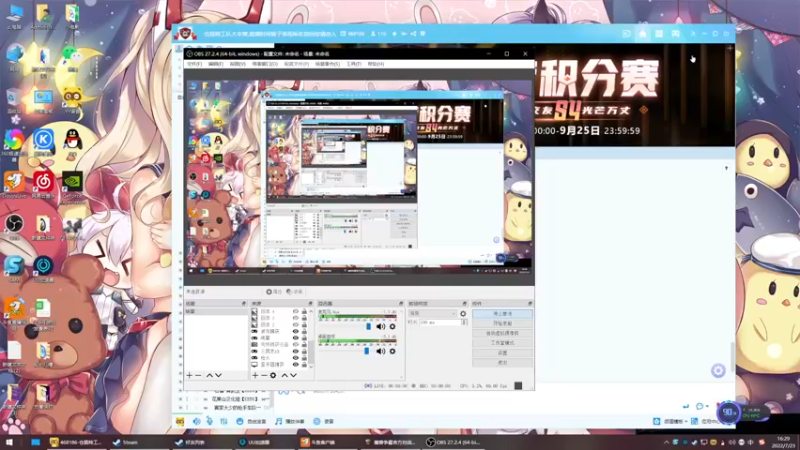This screenshot has height=450, width=800.
Task: Open the YY chat bubble dropdown arrow
Action: [x=707, y=407]
